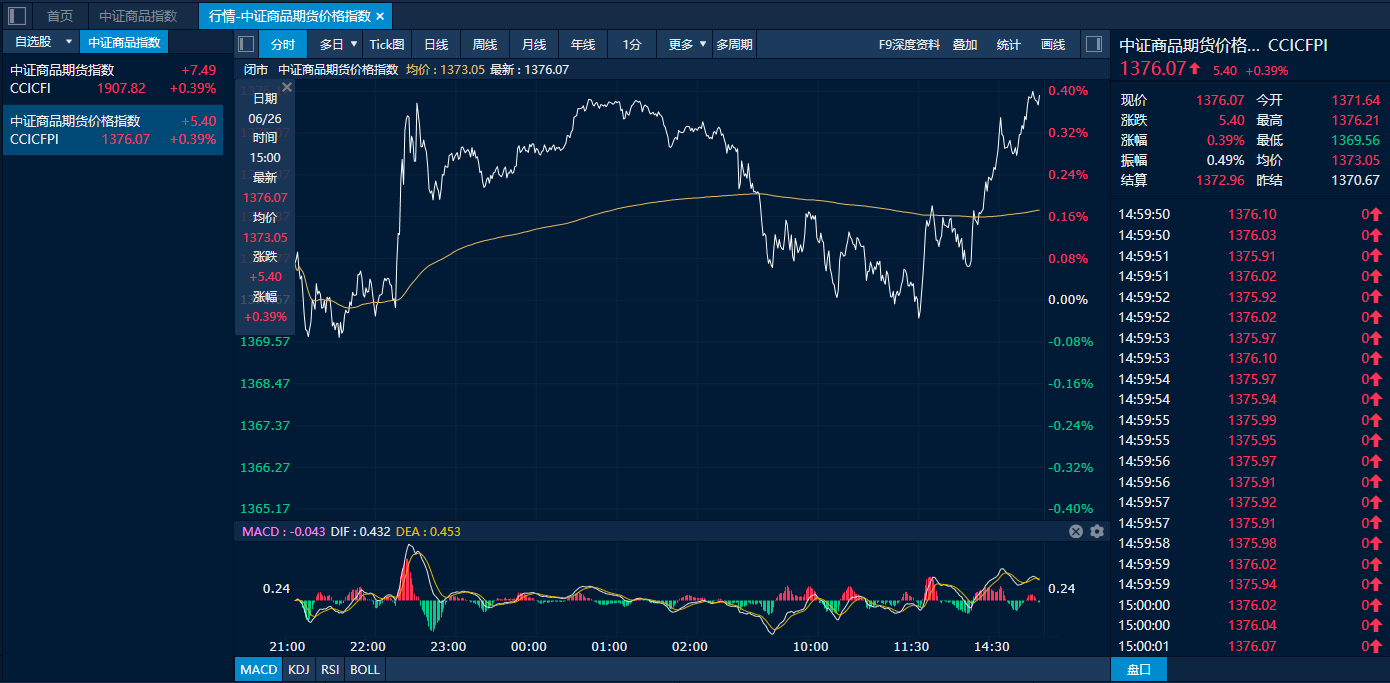Click the 盘口 button at bottom right
This screenshot has height=683, width=1390.
[1138, 669]
